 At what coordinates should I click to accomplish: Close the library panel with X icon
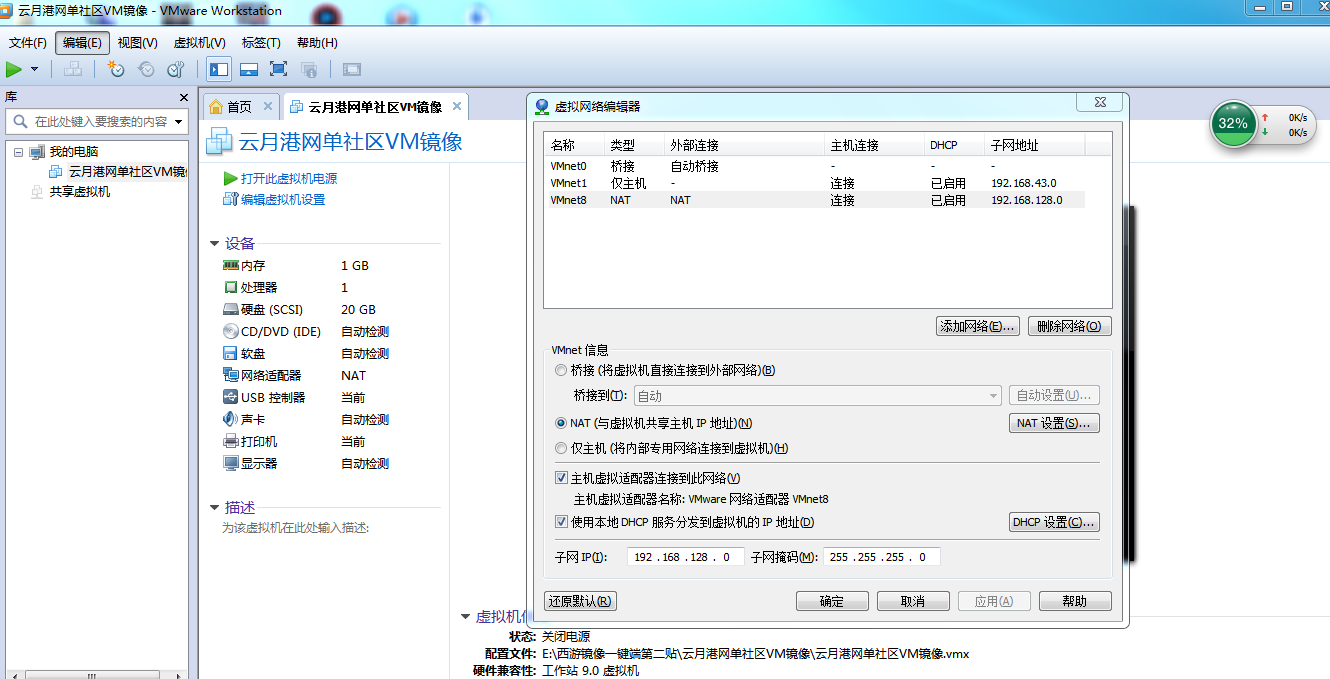(x=184, y=97)
